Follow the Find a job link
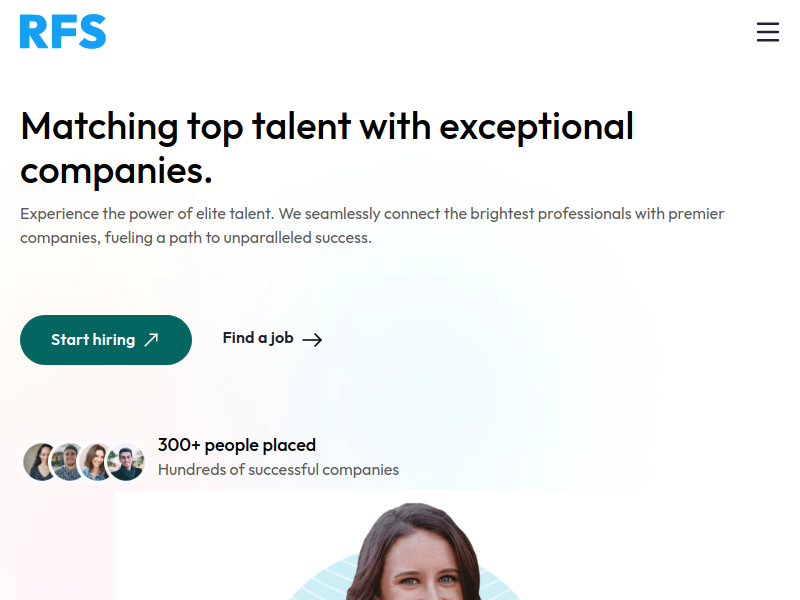The width and height of the screenshot is (800, 600). pos(258,338)
